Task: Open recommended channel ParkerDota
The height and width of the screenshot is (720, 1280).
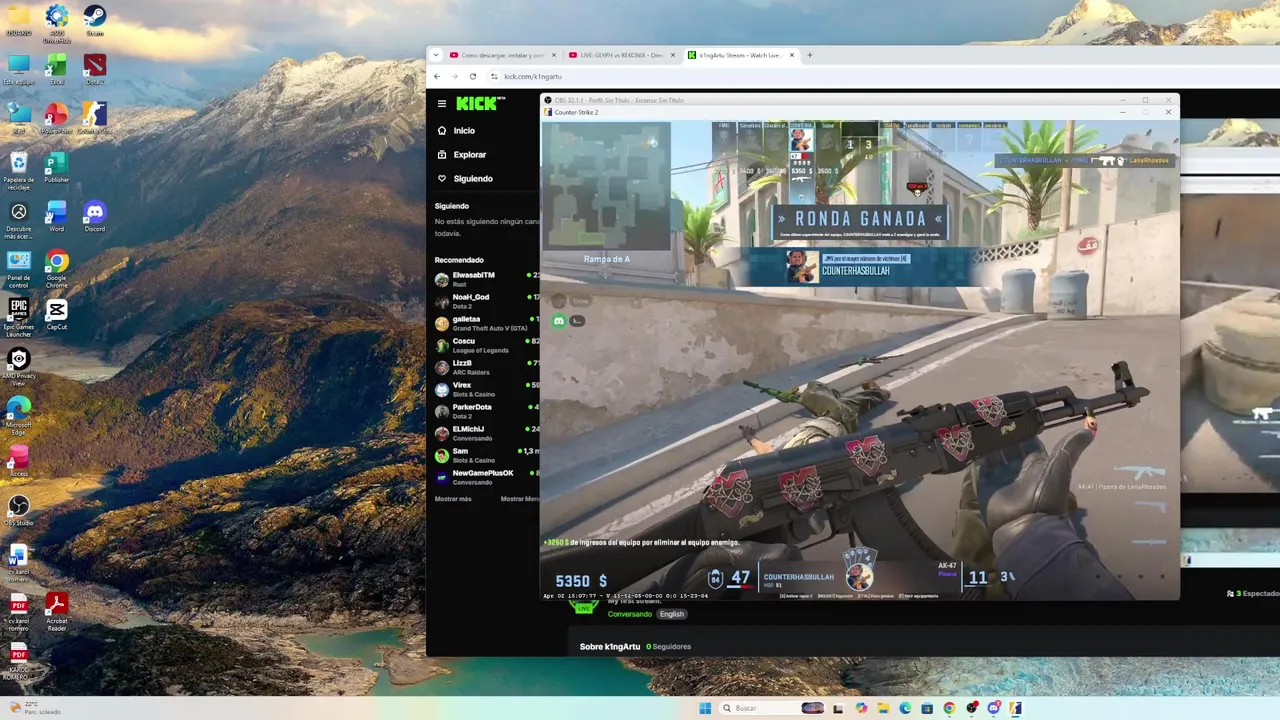Action: tap(487, 411)
